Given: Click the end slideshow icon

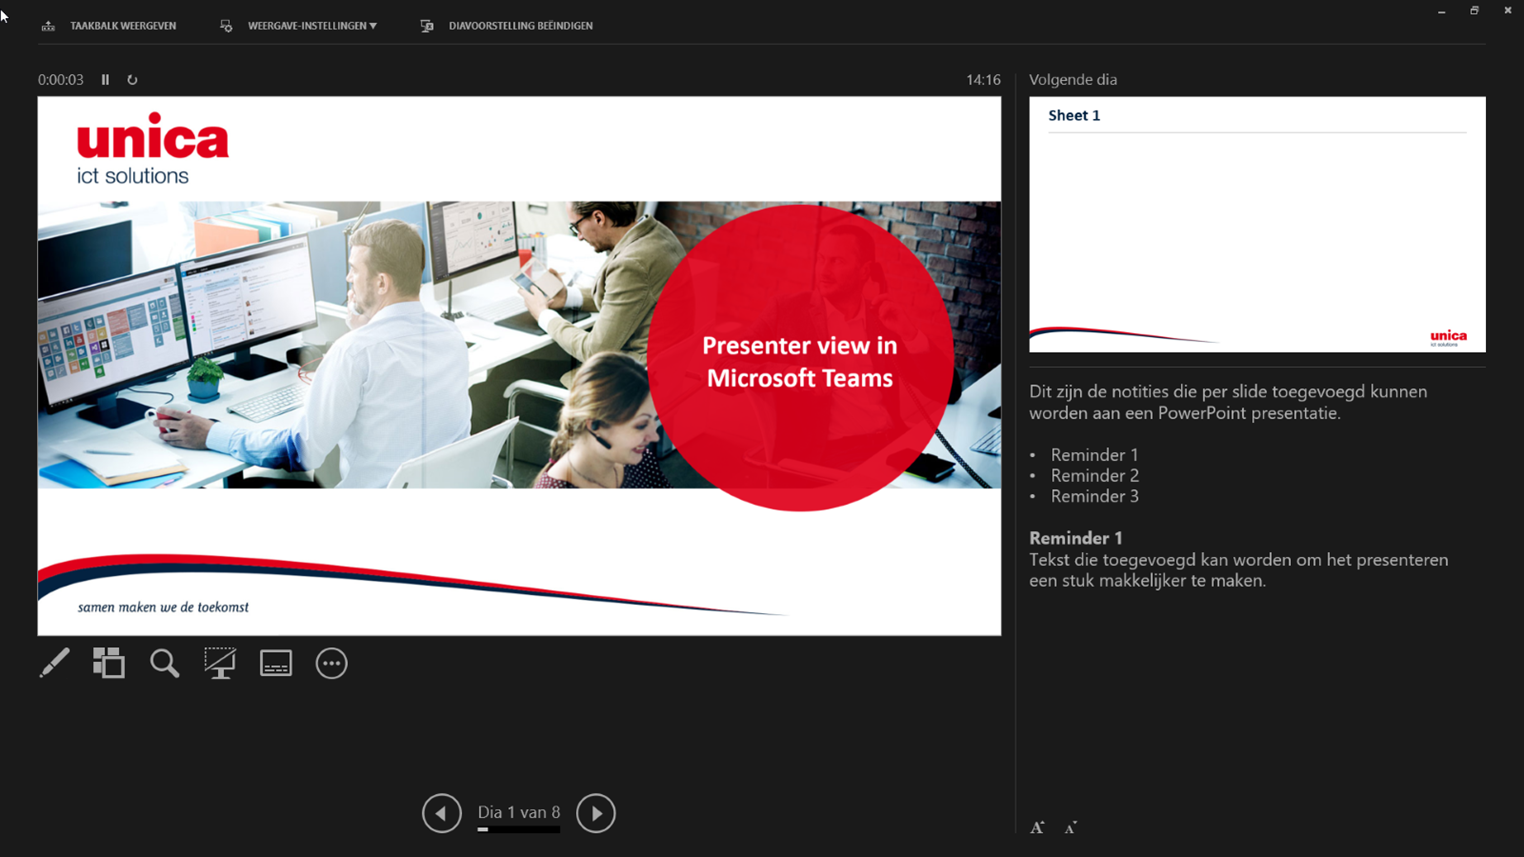Looking at the screenshot, I should click(x=427, y=26).
